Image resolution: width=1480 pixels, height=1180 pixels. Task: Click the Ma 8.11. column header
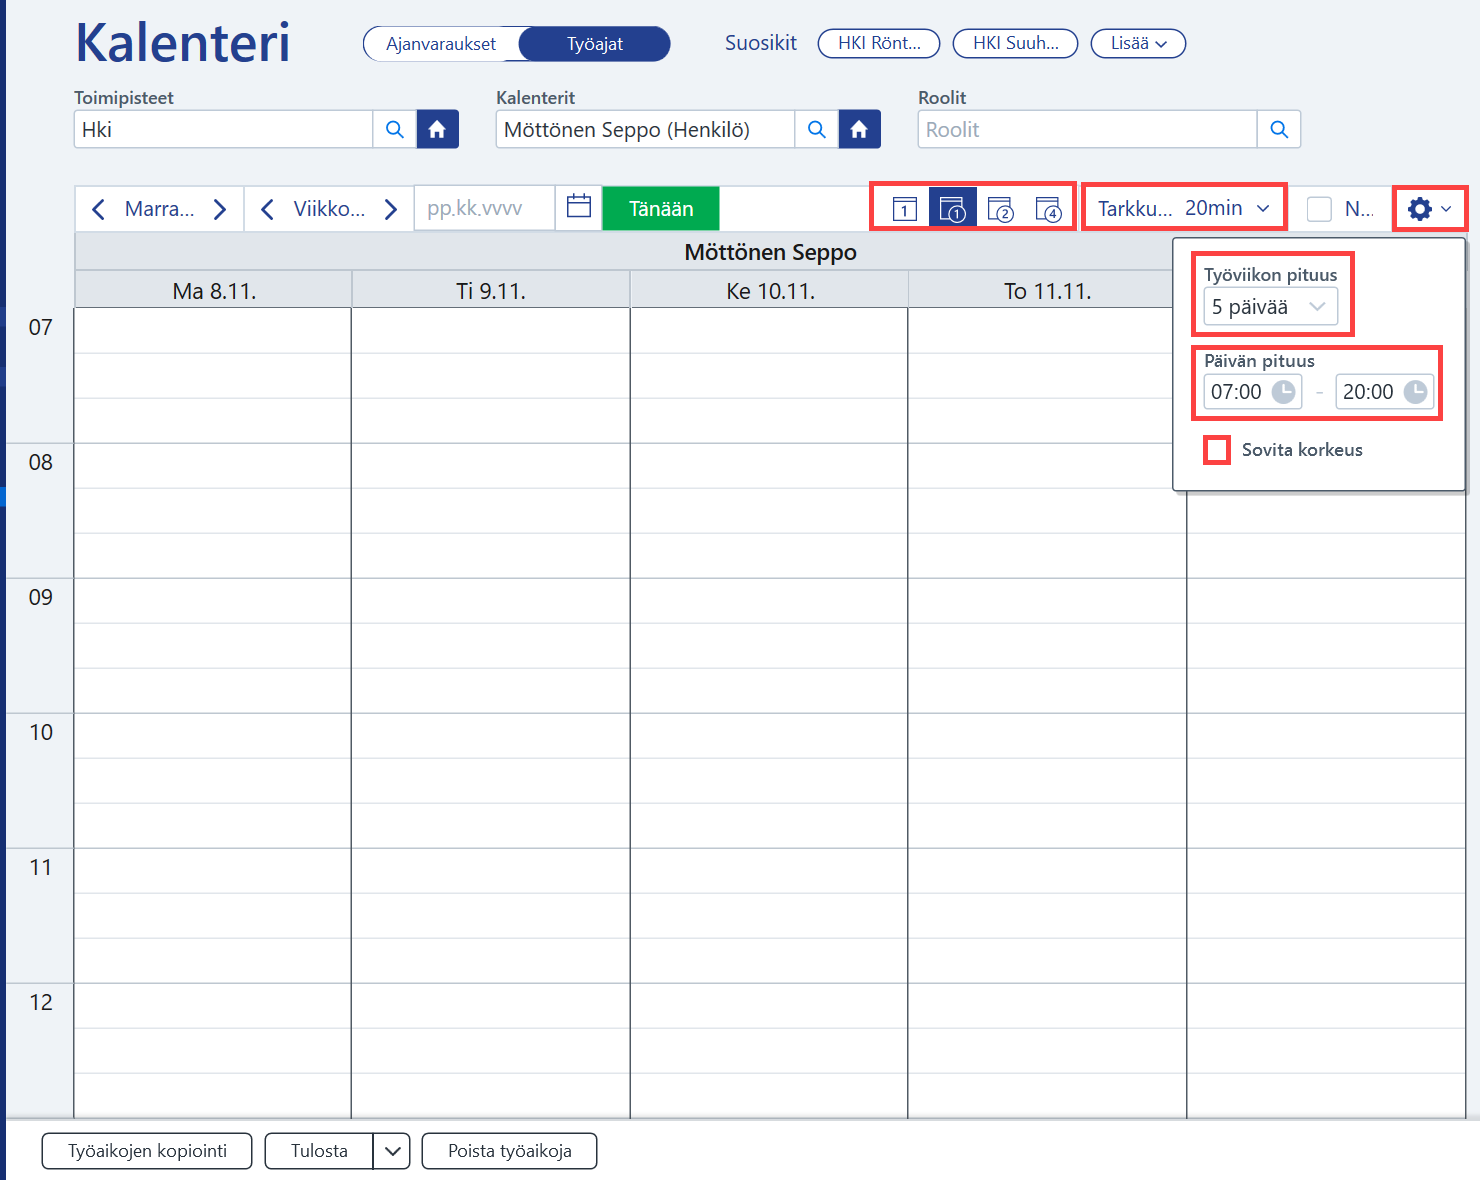tap(214, 291)
